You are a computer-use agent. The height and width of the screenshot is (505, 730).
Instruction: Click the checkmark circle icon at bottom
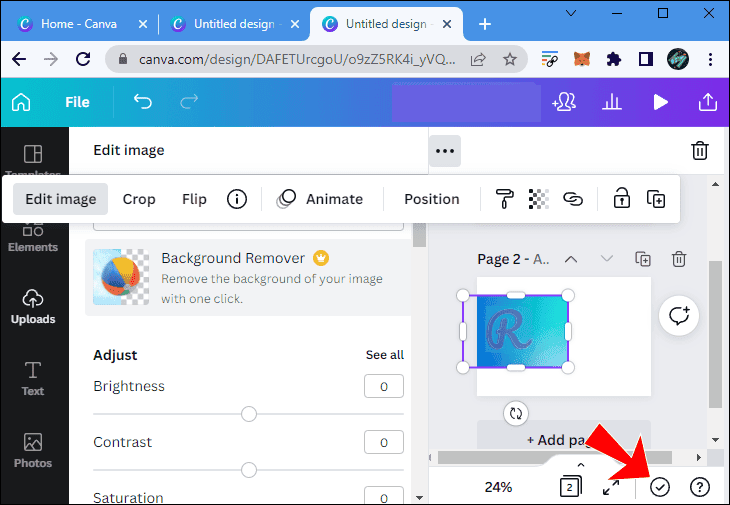[659, 487]
